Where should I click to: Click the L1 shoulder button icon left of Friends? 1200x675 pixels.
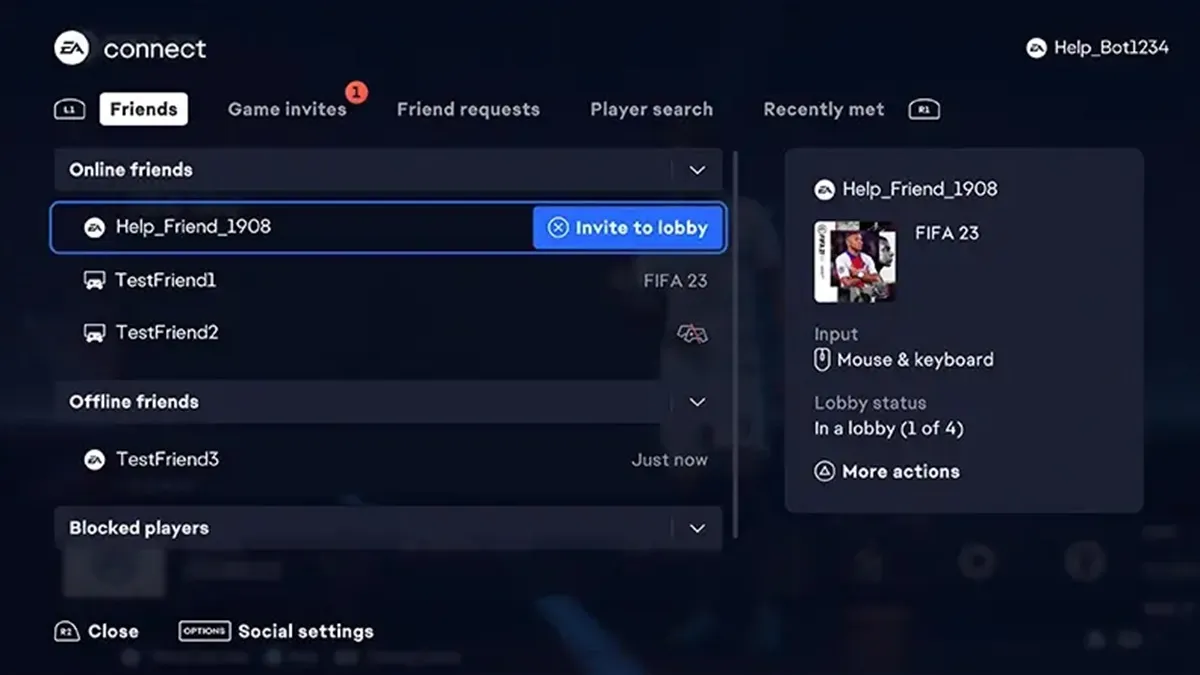(x=69, y=109)
